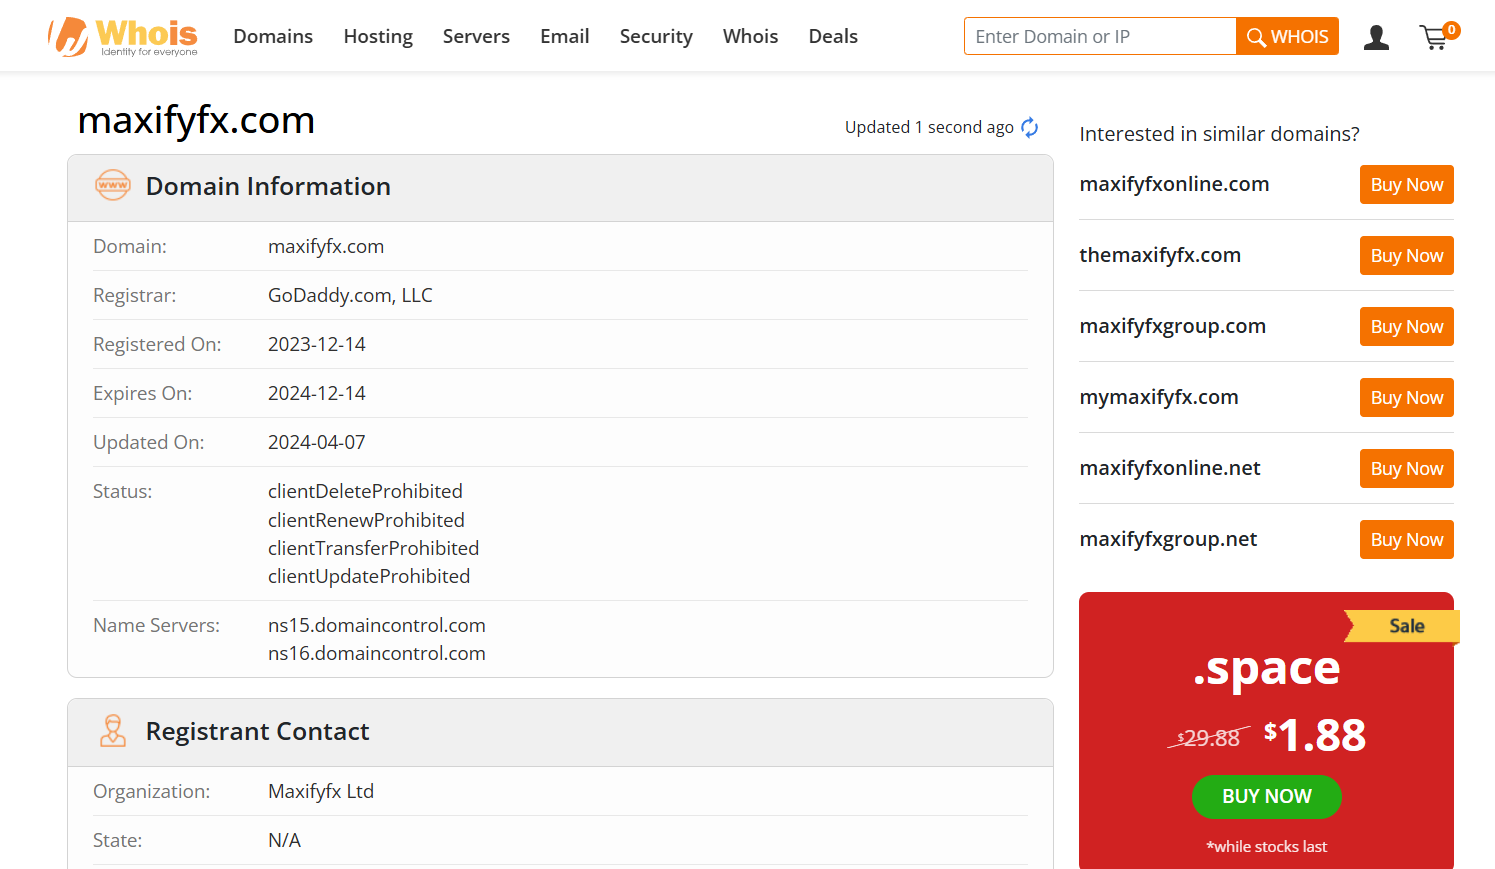Click the yellow Sale ribbon
The width and height of the screenshot is (1495, 869).
(x=1403, y=626)
